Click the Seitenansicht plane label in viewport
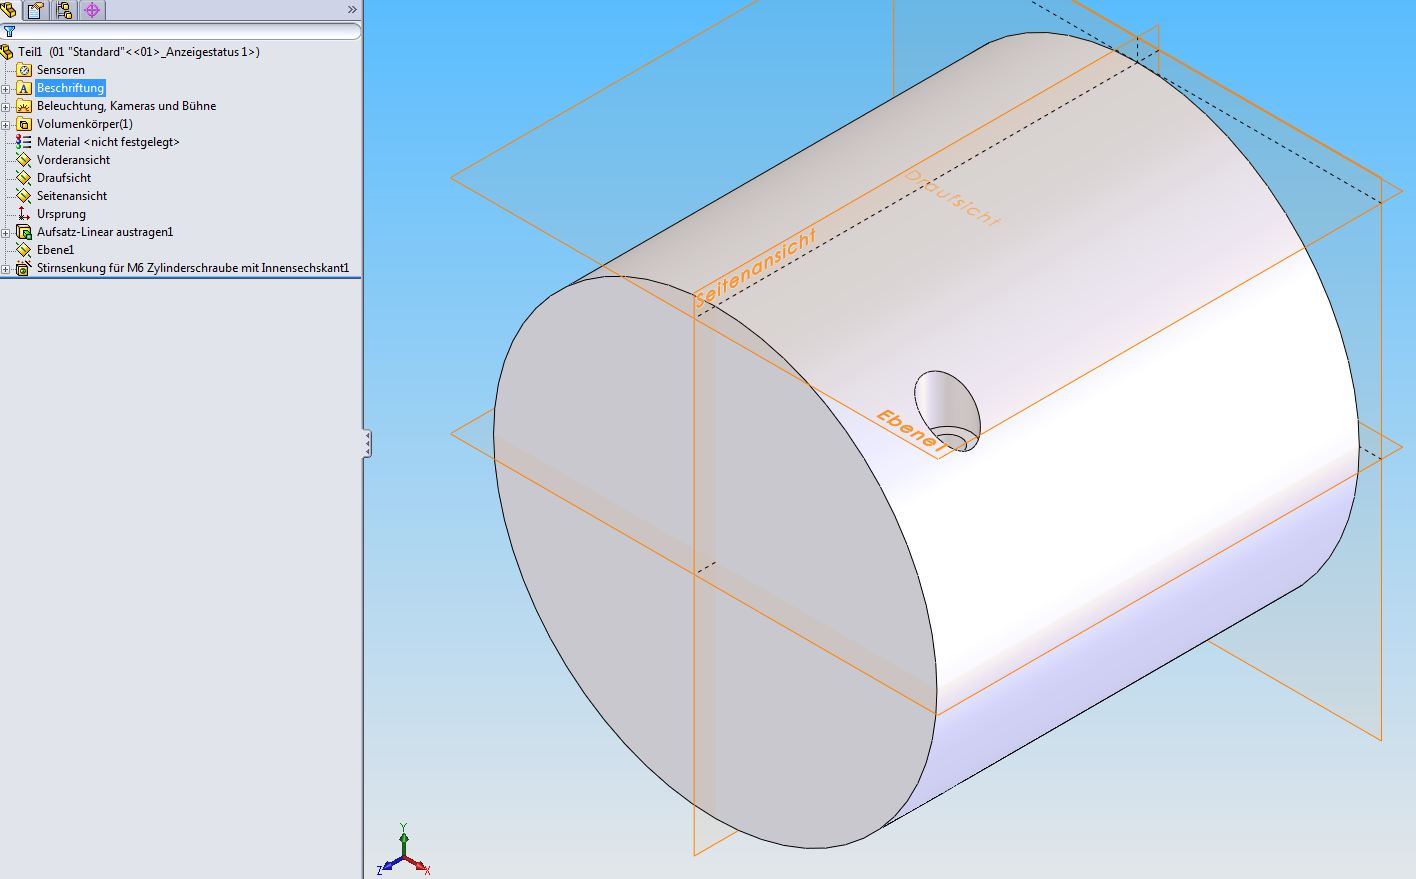1416x879 pixels. (x=756, y=267)
